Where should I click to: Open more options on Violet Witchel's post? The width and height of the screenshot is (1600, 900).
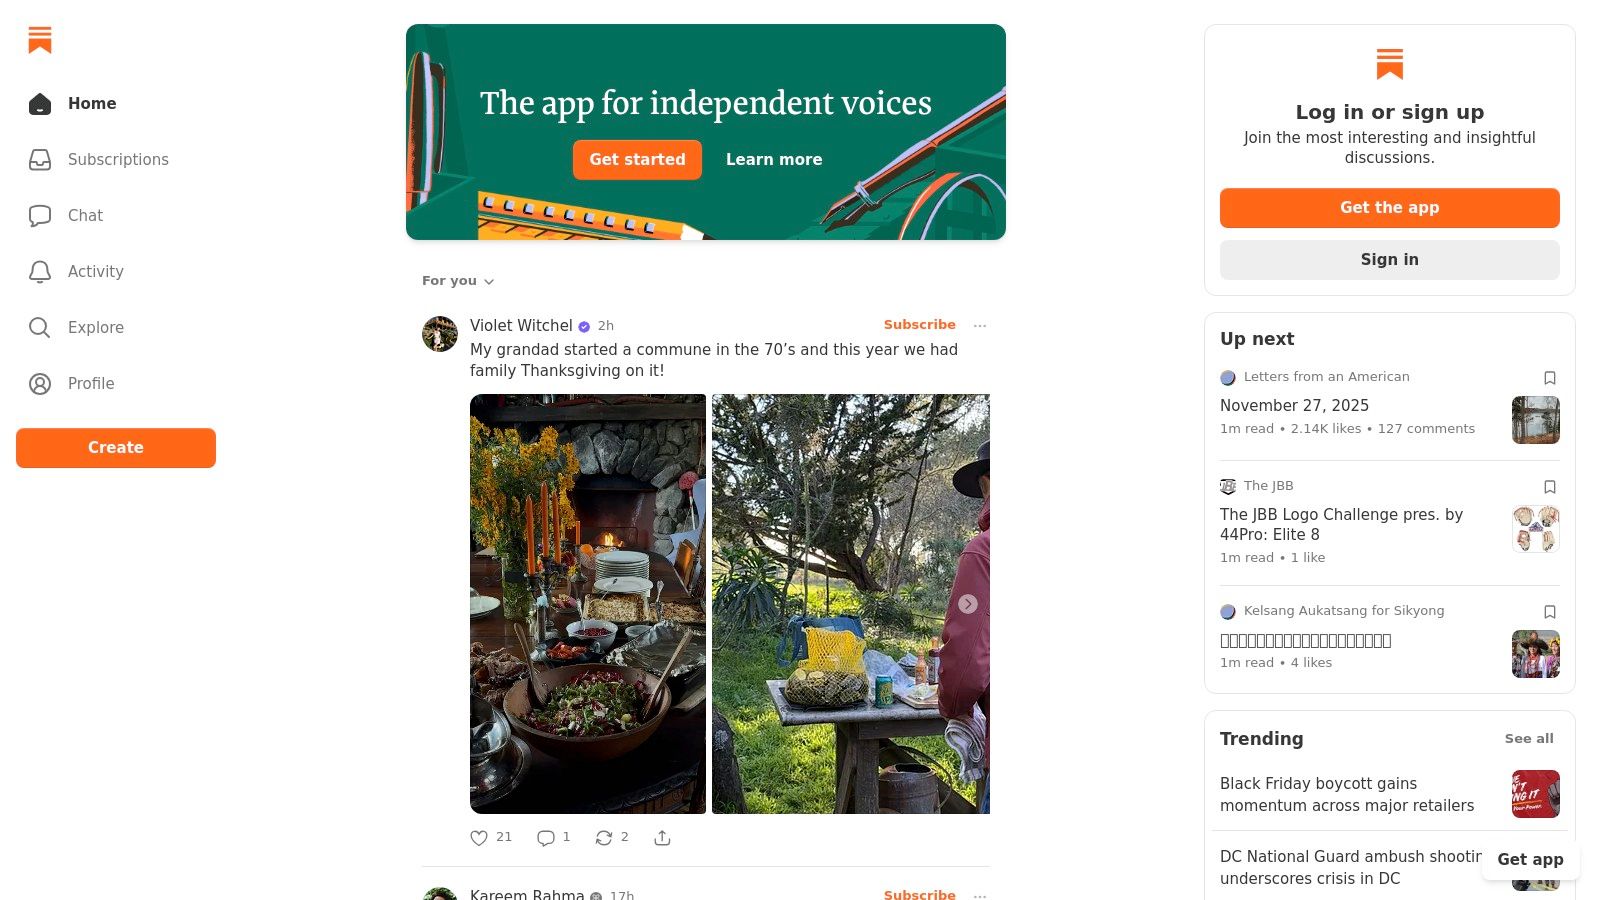pyautogui.click(x=980, y=326)
